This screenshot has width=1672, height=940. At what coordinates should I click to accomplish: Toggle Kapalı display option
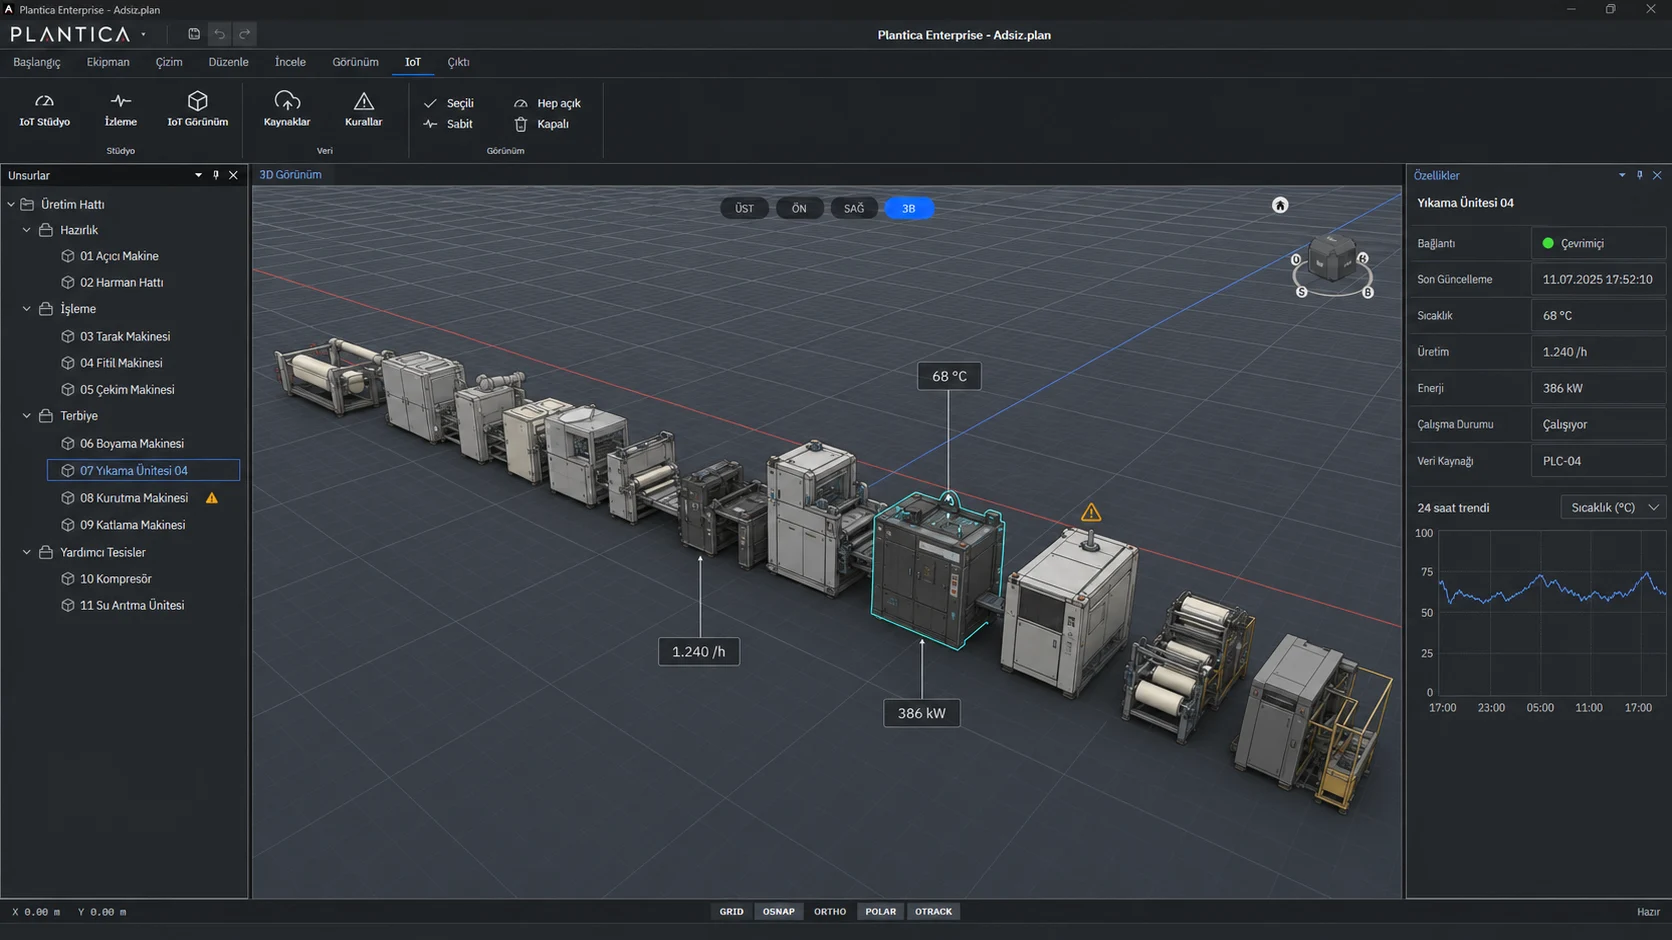point(541,124)
